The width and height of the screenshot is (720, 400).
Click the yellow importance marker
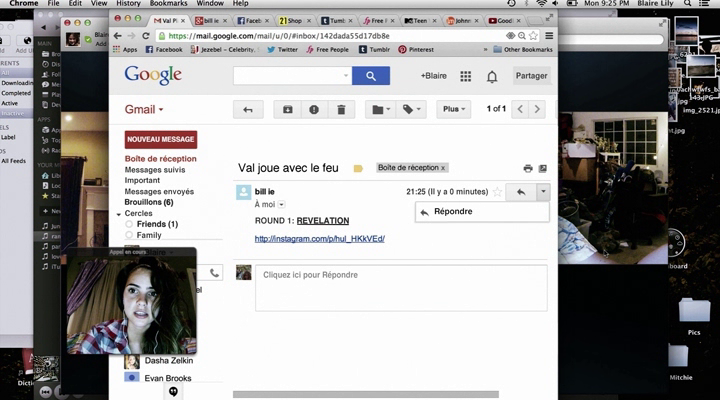tap(358, 169)
